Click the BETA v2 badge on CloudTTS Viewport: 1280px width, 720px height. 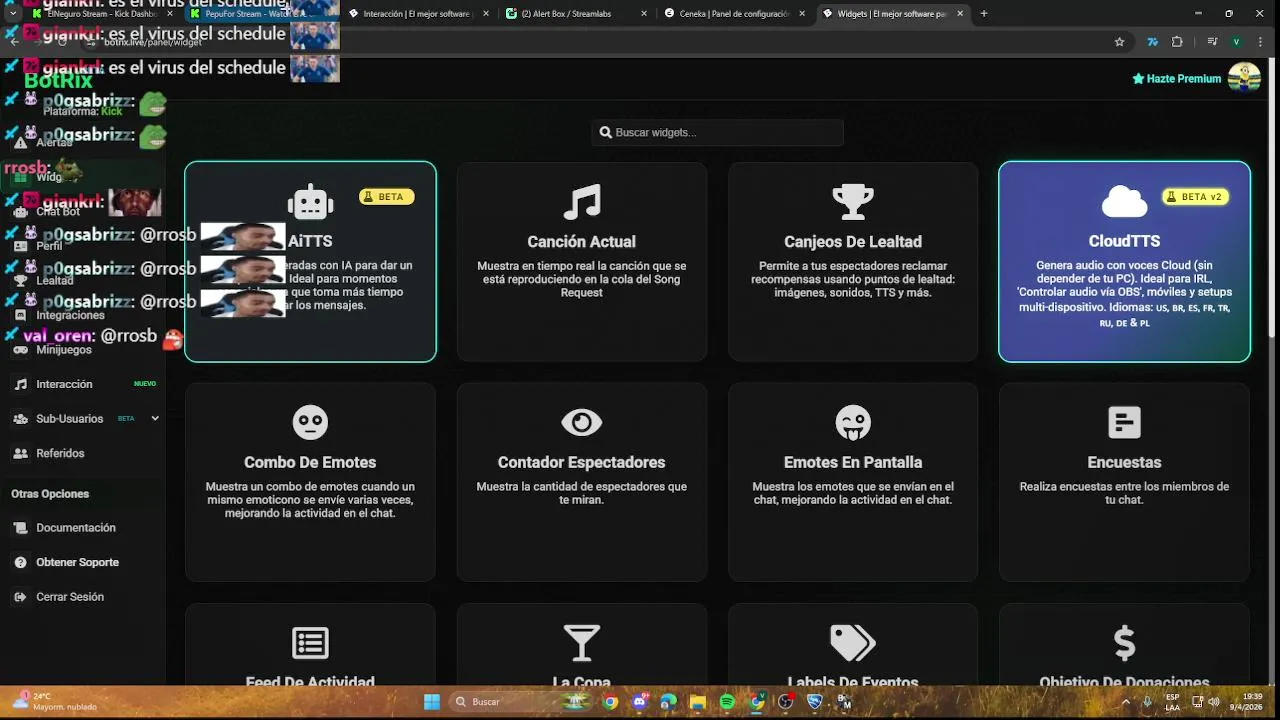click(x=1195, y=197)
